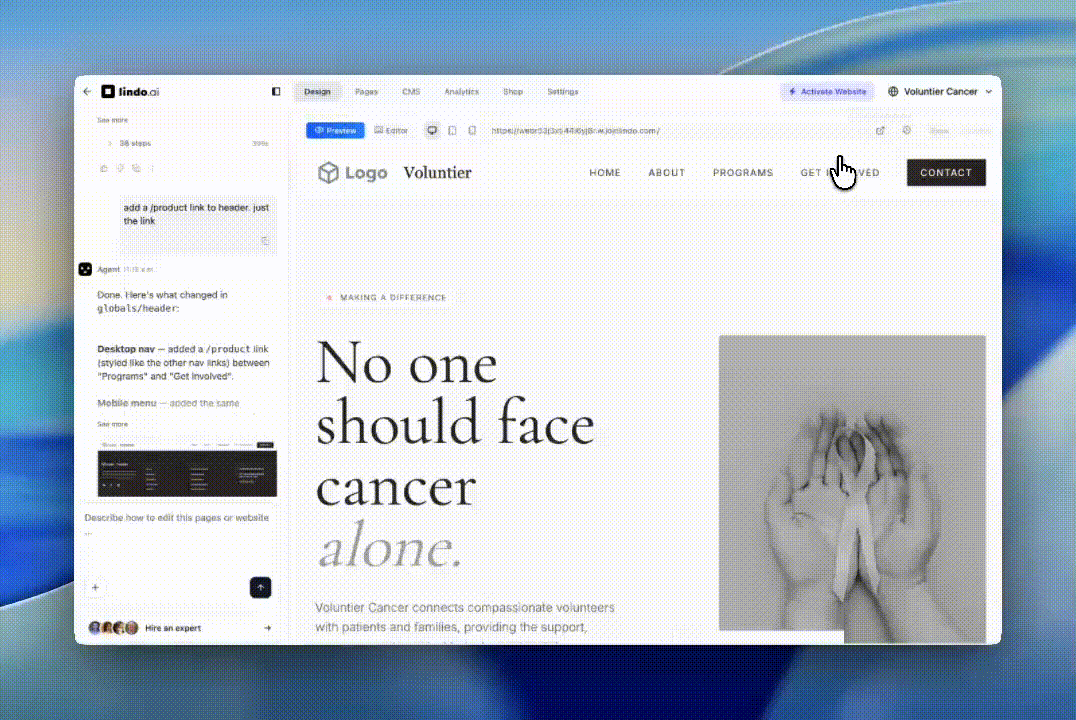Click the site URL address field
Image resolution: width=1076 pixels, height=720 pixels.
(x=575, y=130)
